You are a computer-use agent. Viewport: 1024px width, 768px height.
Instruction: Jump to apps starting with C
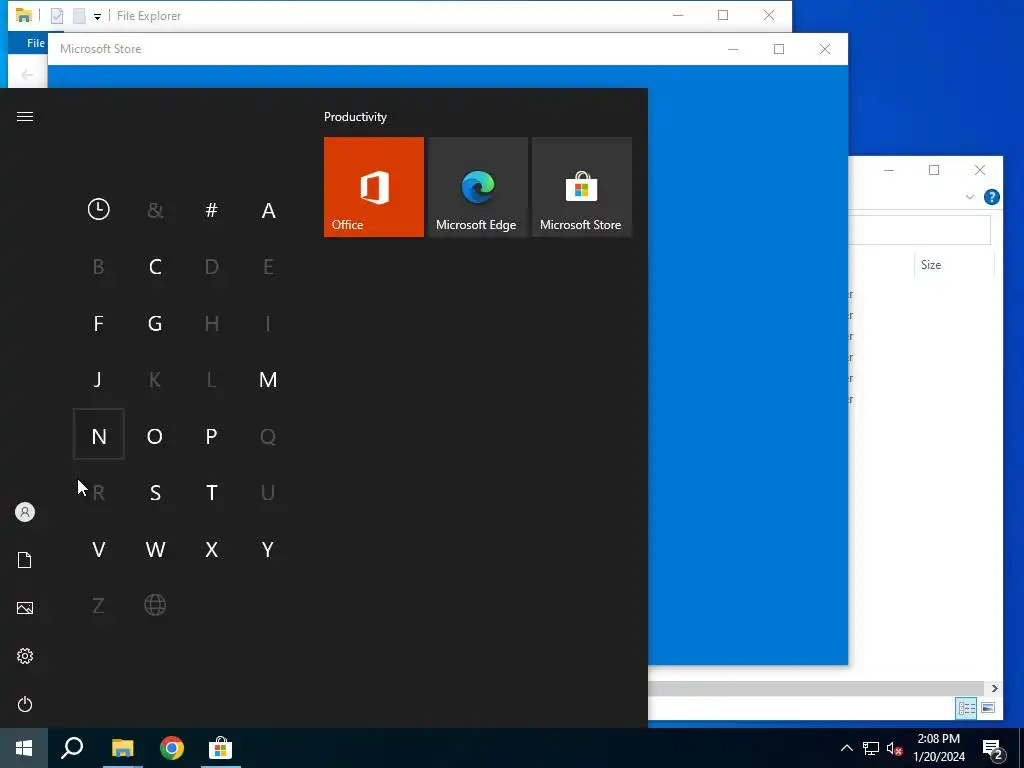[155, 266]
